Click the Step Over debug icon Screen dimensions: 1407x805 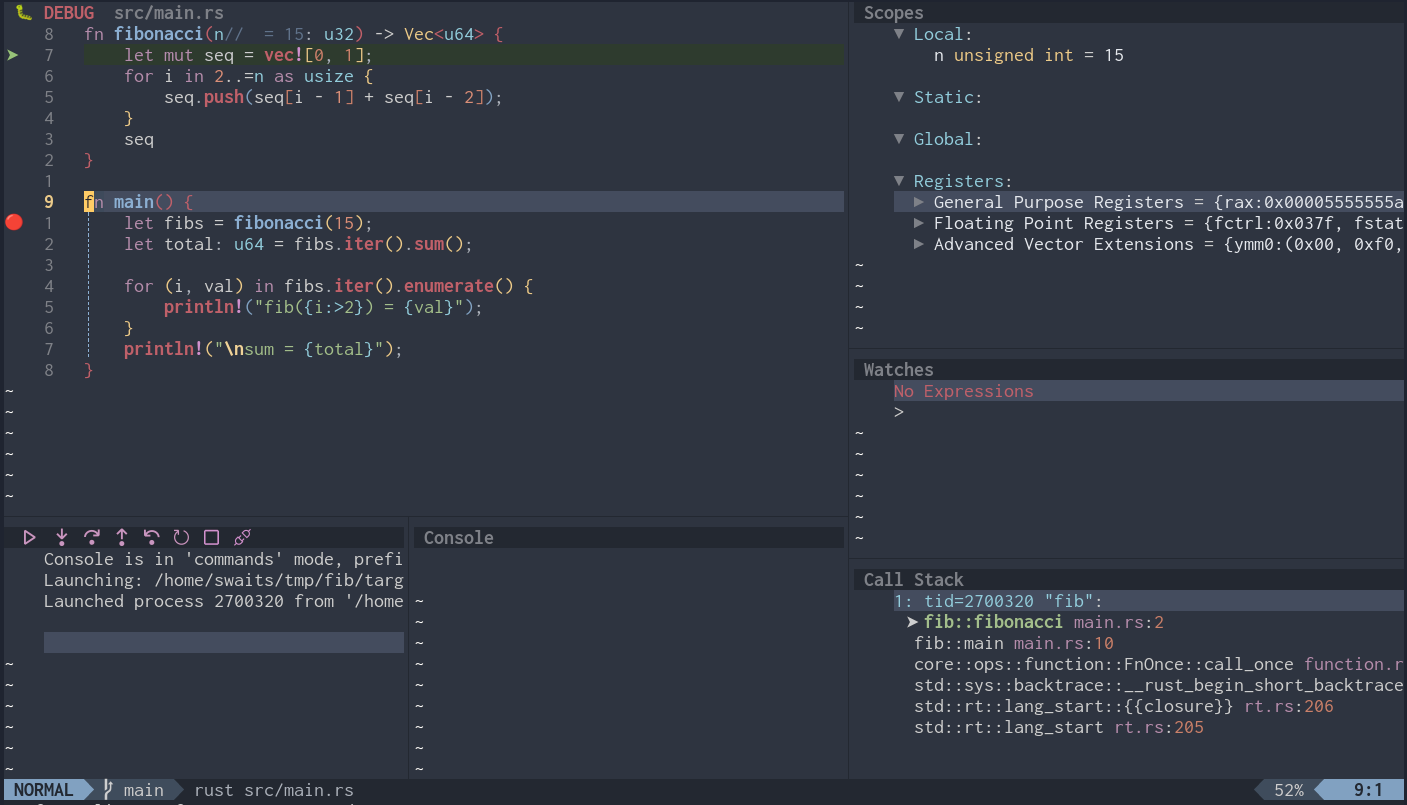click(x=92, y=538)
